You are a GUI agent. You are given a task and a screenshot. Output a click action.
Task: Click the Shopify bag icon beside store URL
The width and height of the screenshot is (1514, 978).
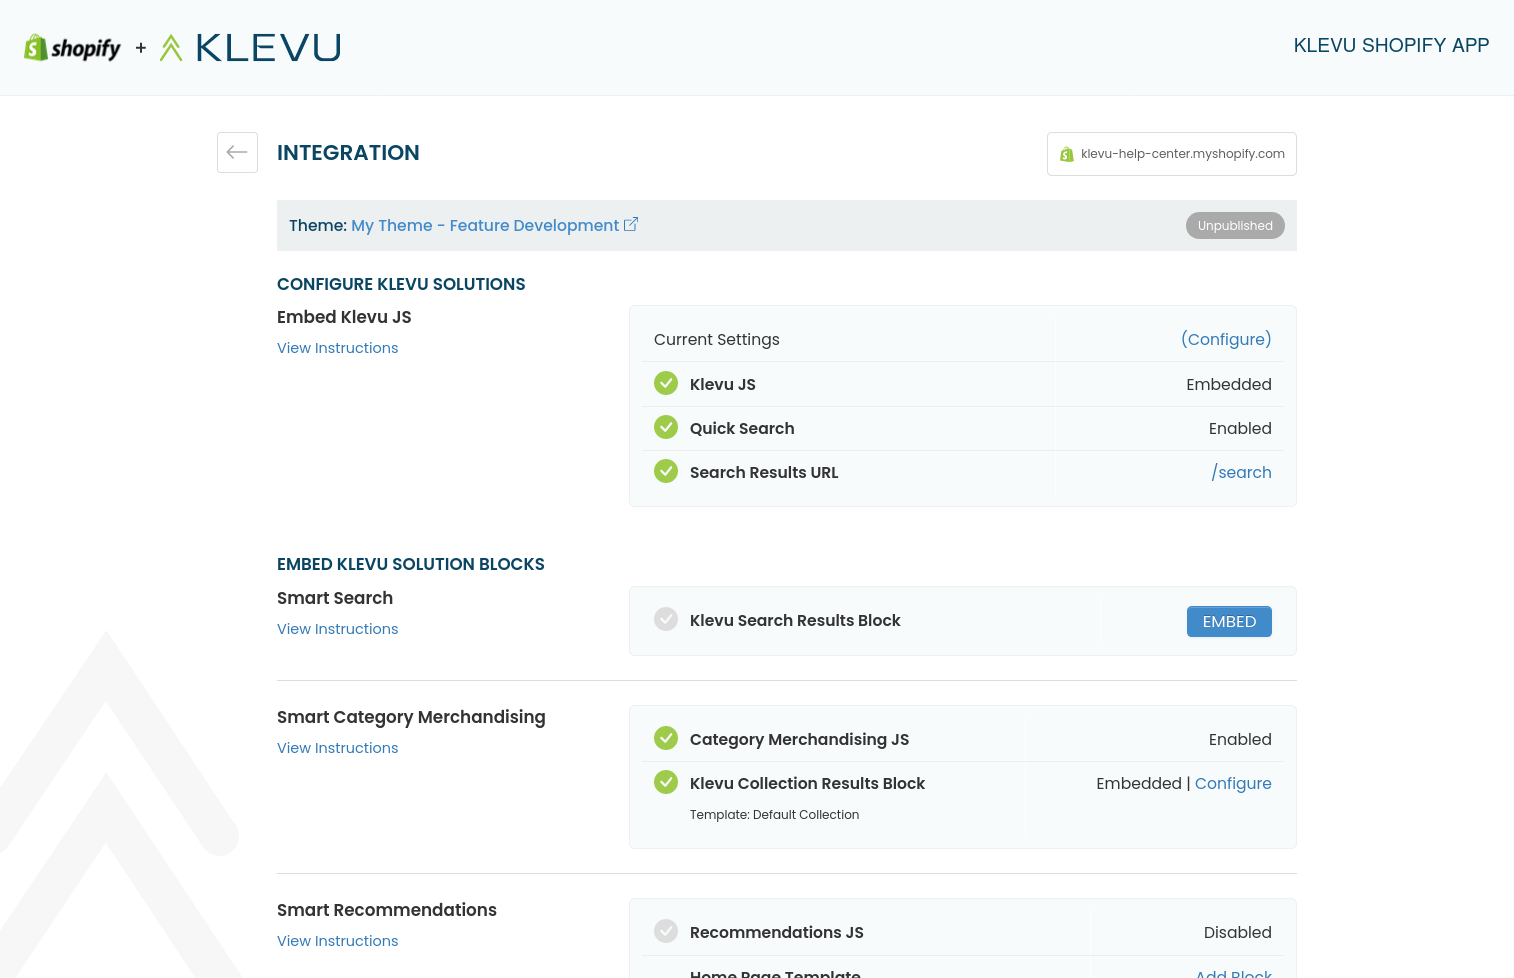coord(1067,154)
